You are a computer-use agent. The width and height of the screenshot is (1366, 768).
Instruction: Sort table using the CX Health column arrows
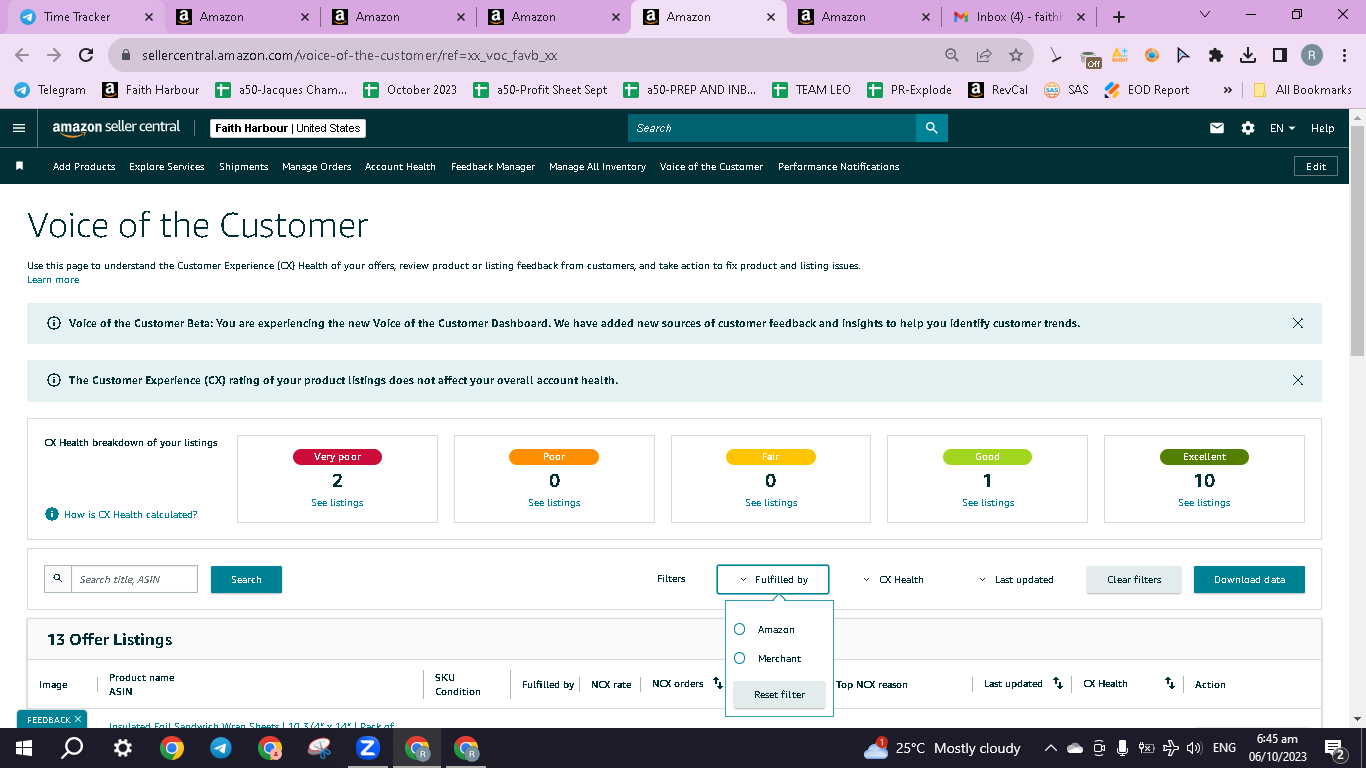click(x=1169, y=684)
